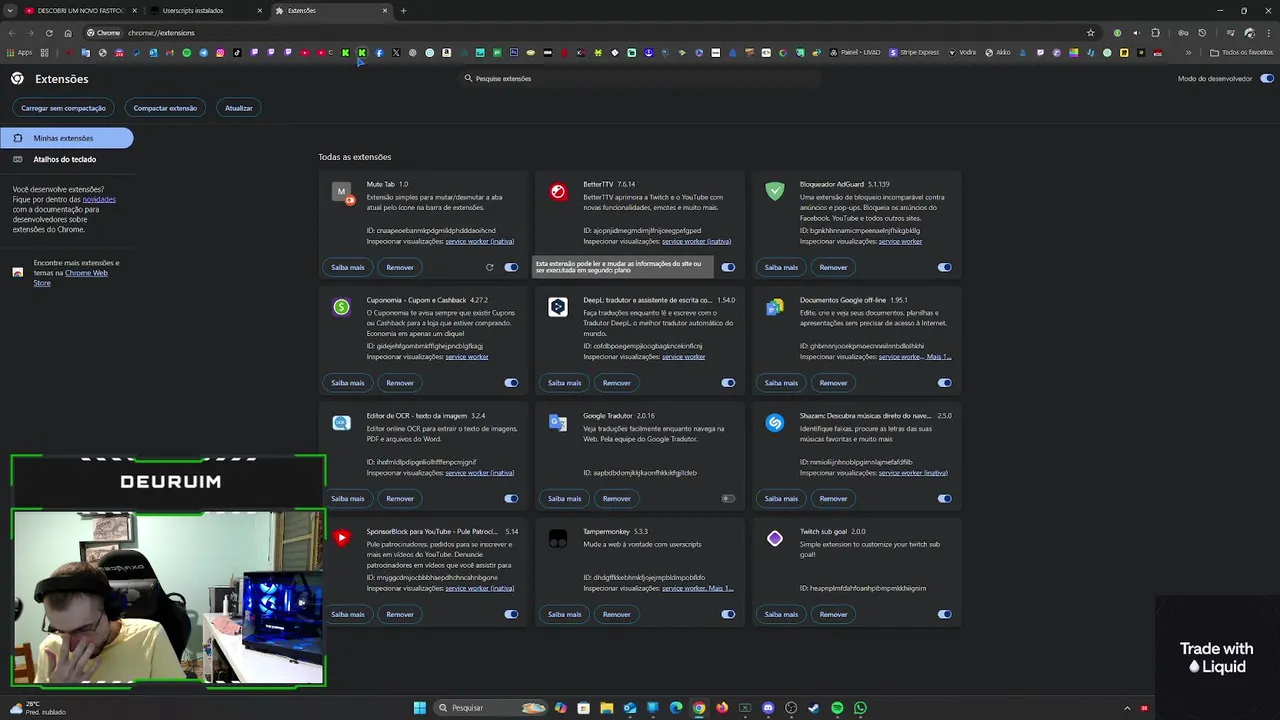1280x720 pixels.
Task: Reload the Mute Tab extension
Action: pyautogui.click(x=489, y=267)
